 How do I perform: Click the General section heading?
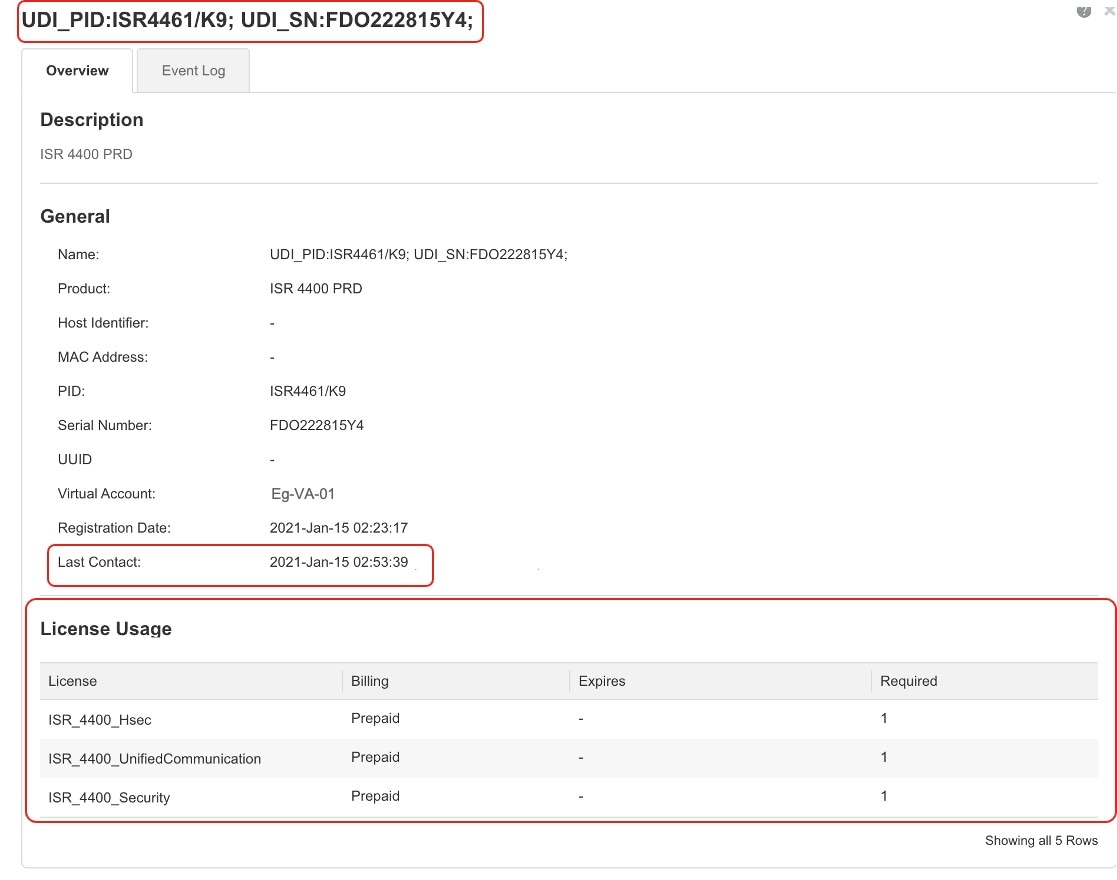[75, 217]
